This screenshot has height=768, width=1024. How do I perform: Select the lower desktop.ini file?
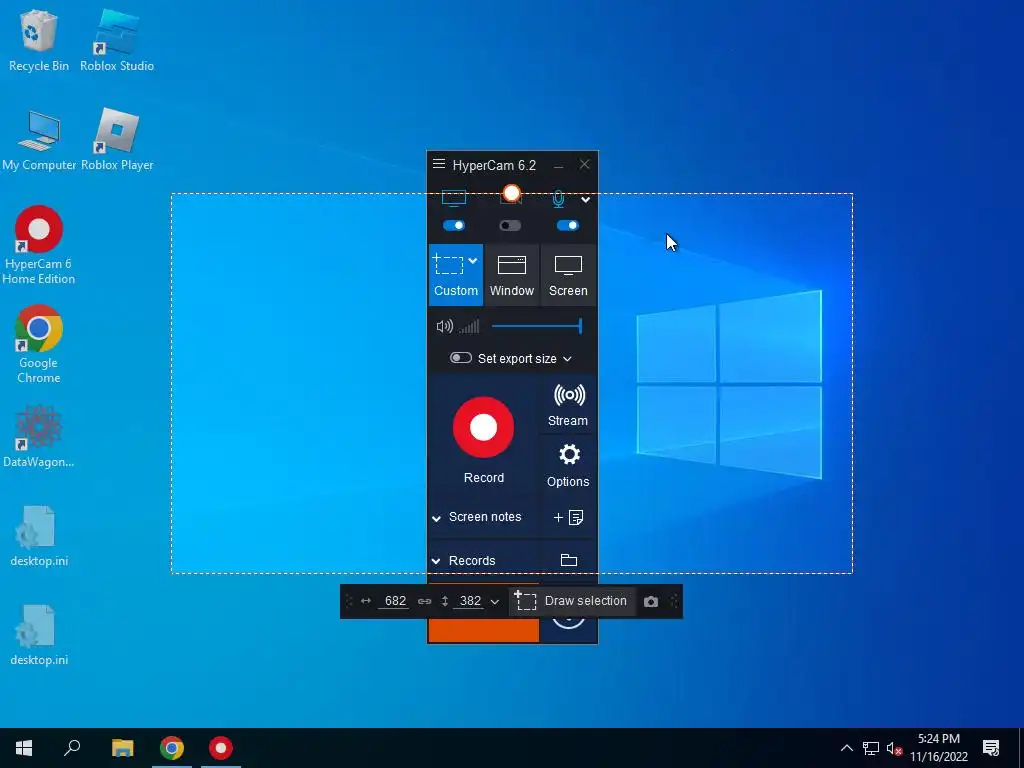coord(39,635)
